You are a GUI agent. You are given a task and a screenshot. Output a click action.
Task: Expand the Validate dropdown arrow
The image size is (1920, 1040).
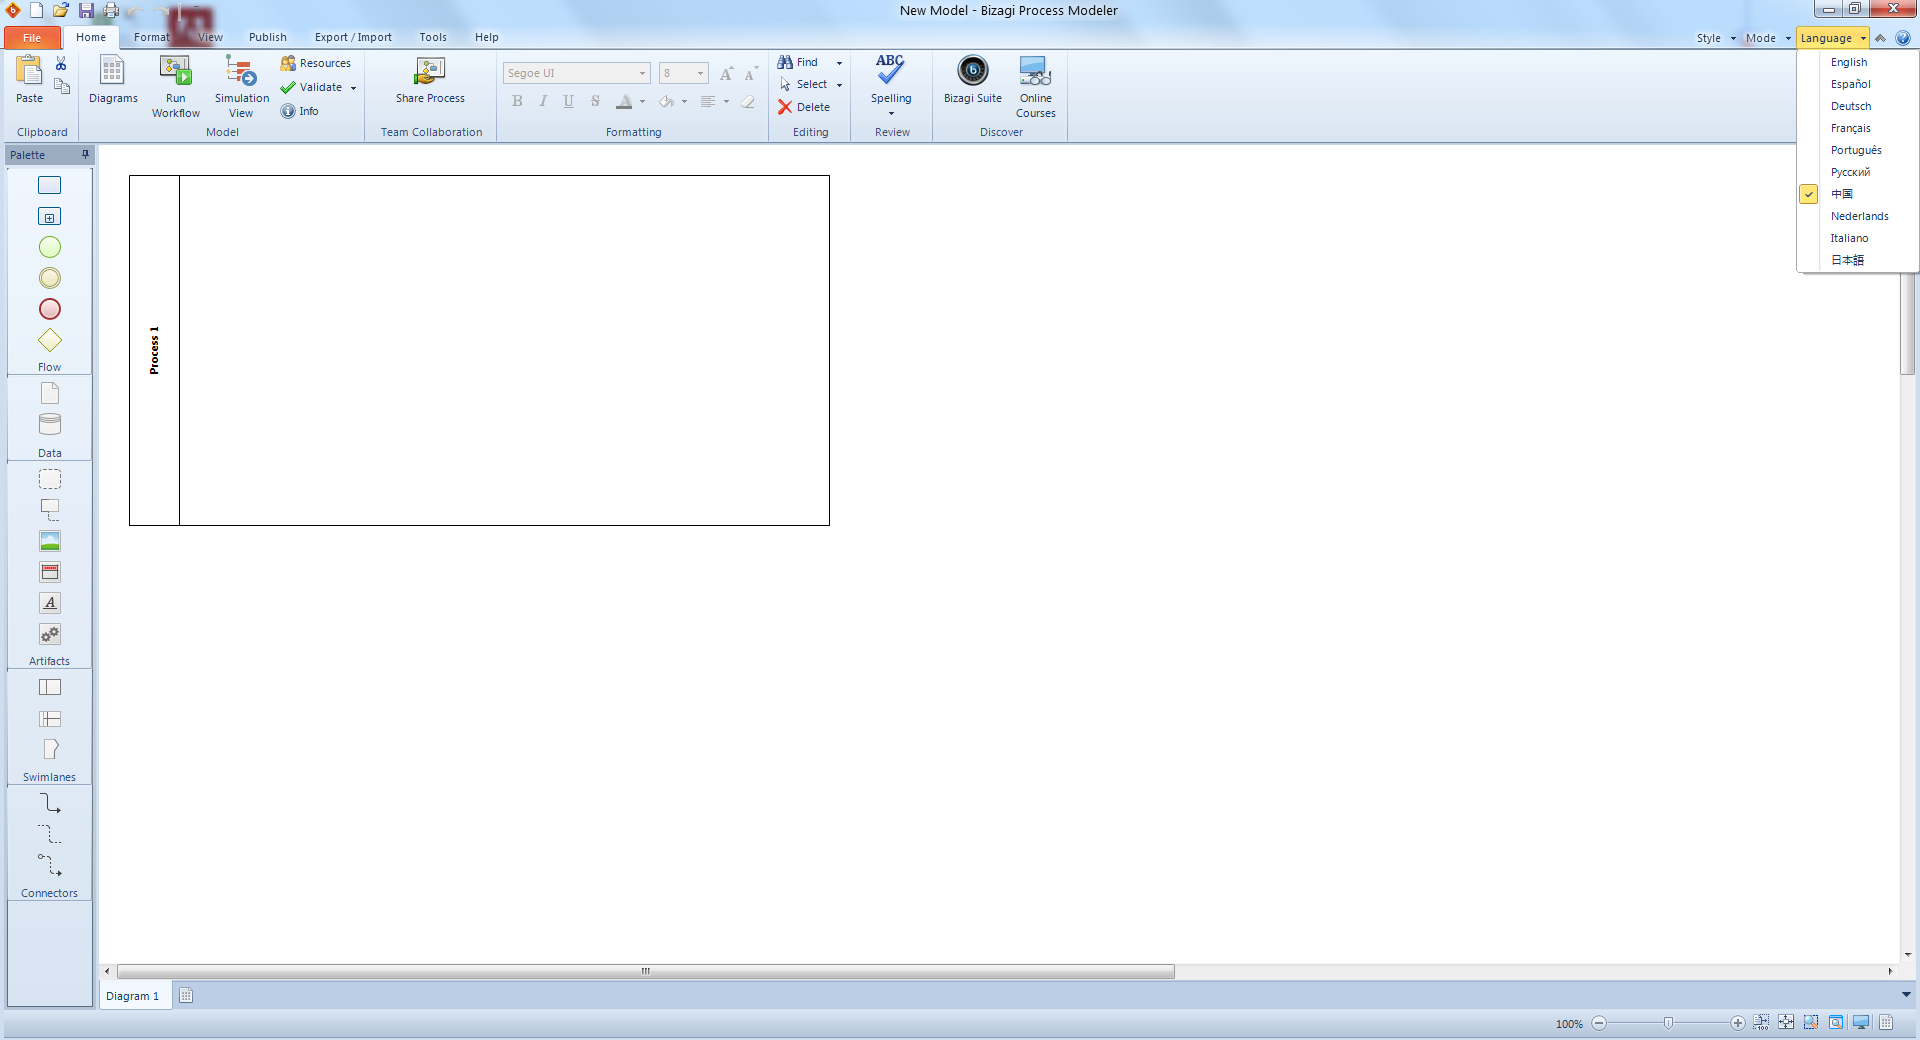click(x=353, y=88)
